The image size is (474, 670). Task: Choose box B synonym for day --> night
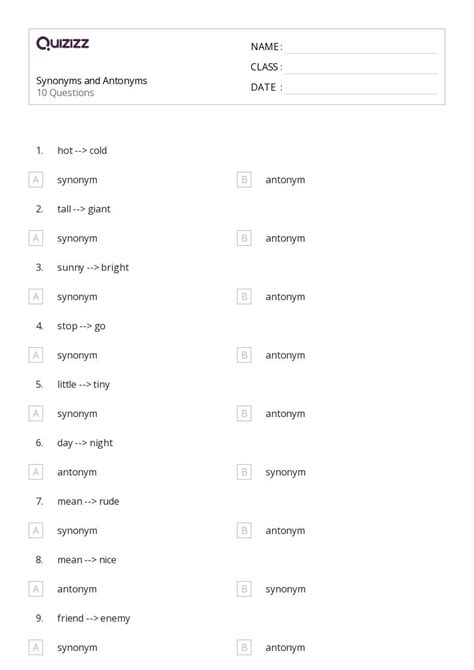point(244,472)
